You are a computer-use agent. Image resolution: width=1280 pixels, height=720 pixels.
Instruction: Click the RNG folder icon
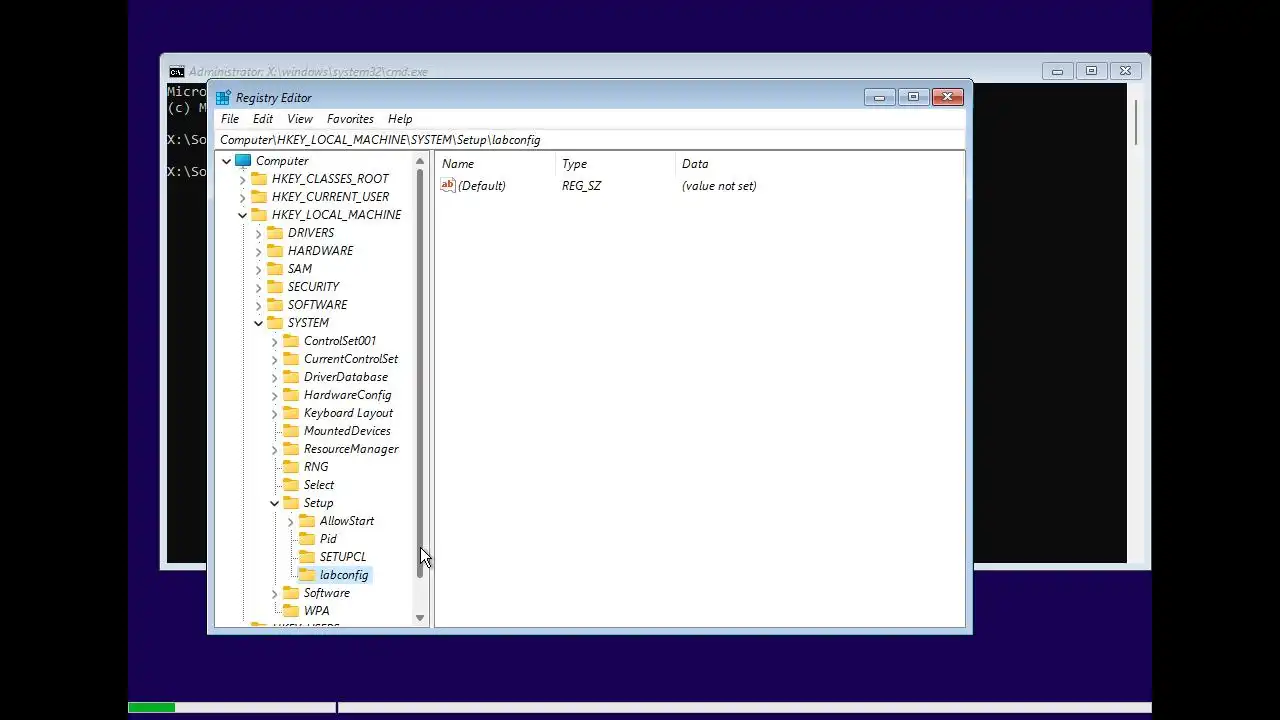coord(291,467)
